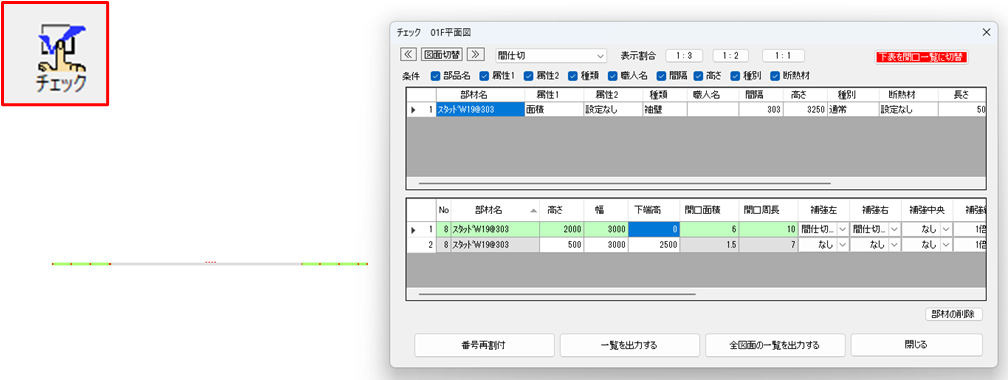Click upper table 断熱材 column header
This screenshot has width=1008, height=380.
(x=908, y=95)
